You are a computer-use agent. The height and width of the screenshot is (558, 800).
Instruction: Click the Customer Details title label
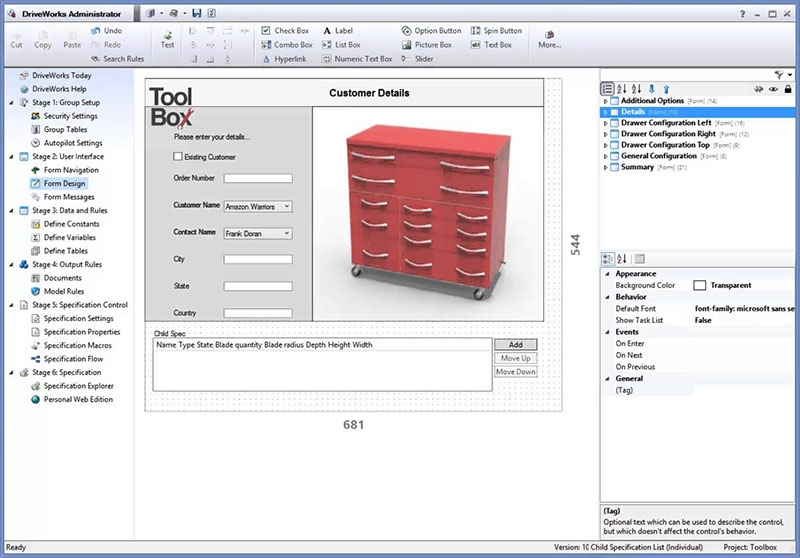click(369, 93)
